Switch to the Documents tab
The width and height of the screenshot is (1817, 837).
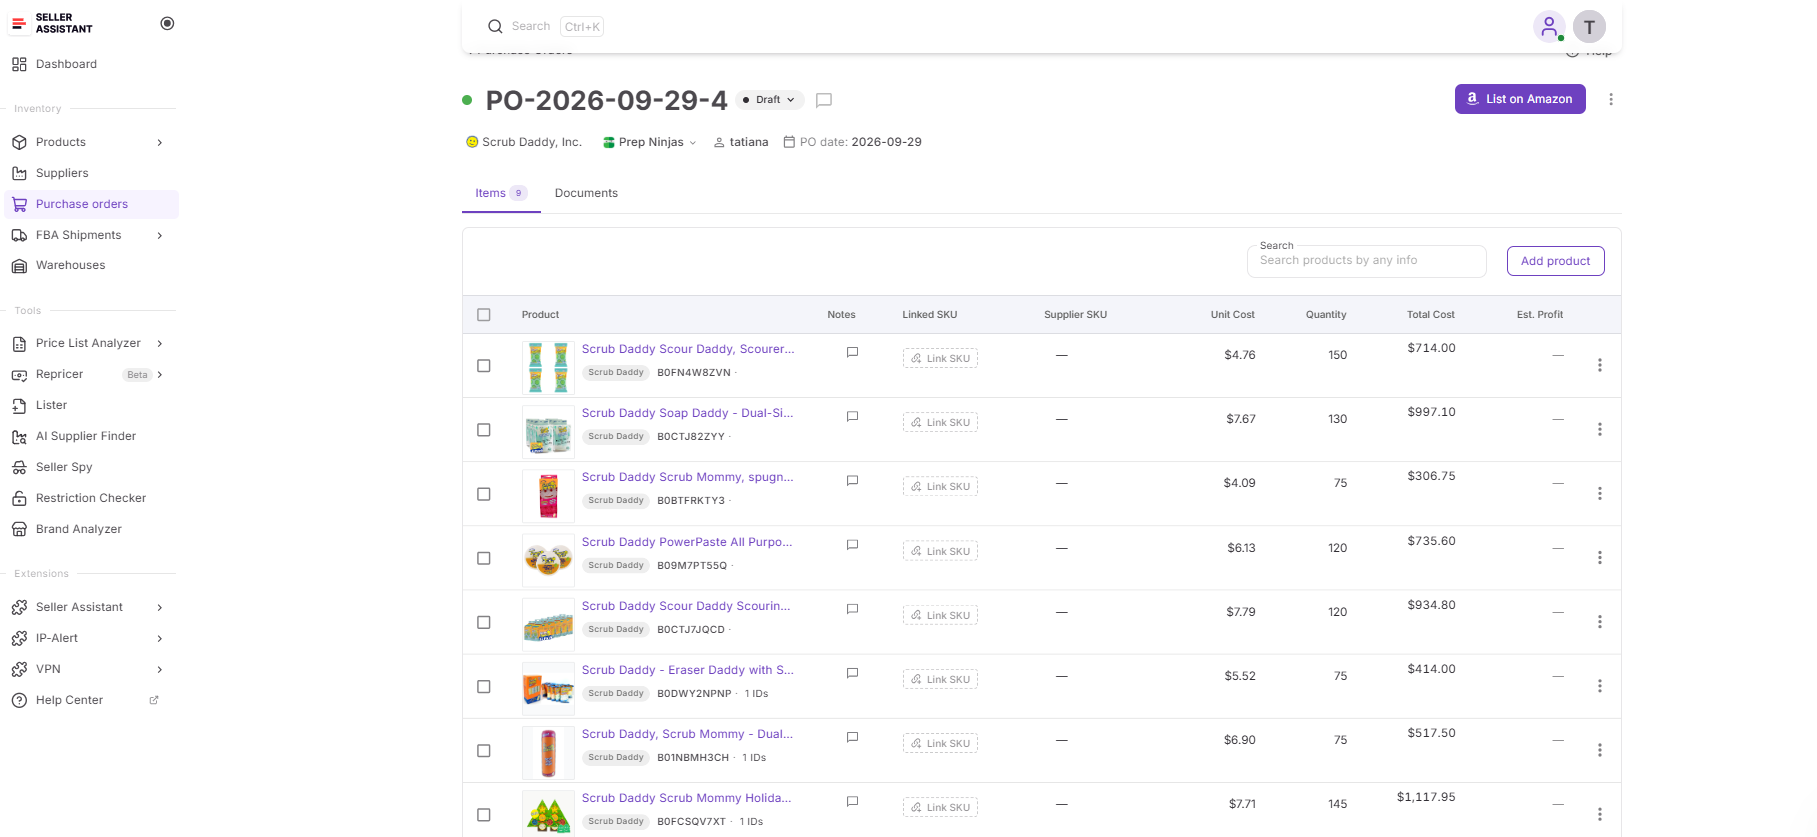click(x=586, y=193)
